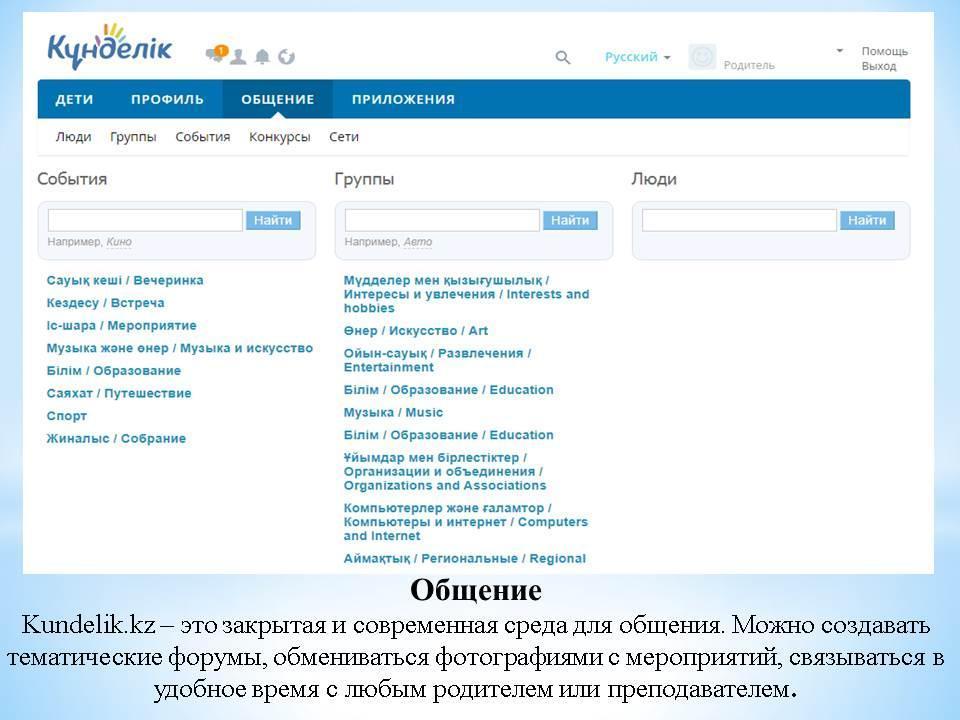Open Развлечения / Entertainment groups category

(x=437, y=361)
